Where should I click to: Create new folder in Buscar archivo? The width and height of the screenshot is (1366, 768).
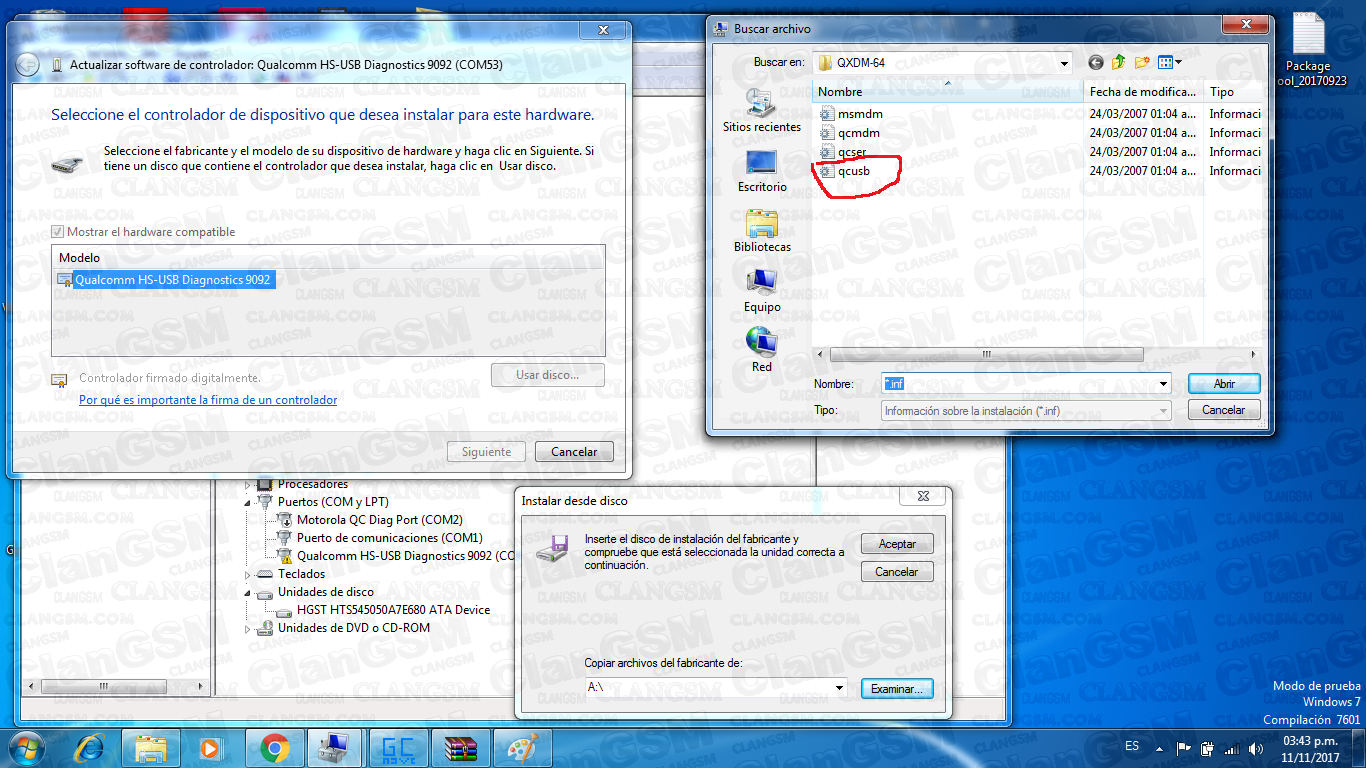click(1141, 62)
